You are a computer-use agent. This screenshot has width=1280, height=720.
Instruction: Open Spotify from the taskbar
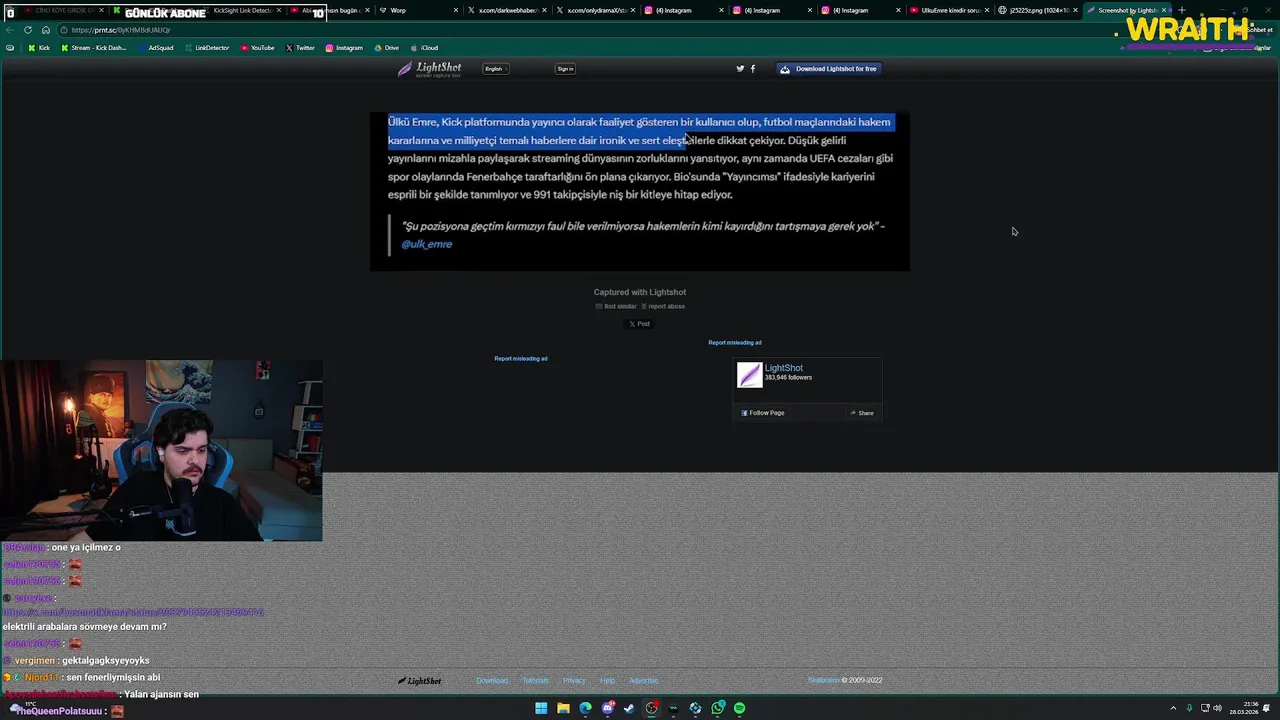coord(739,708)
